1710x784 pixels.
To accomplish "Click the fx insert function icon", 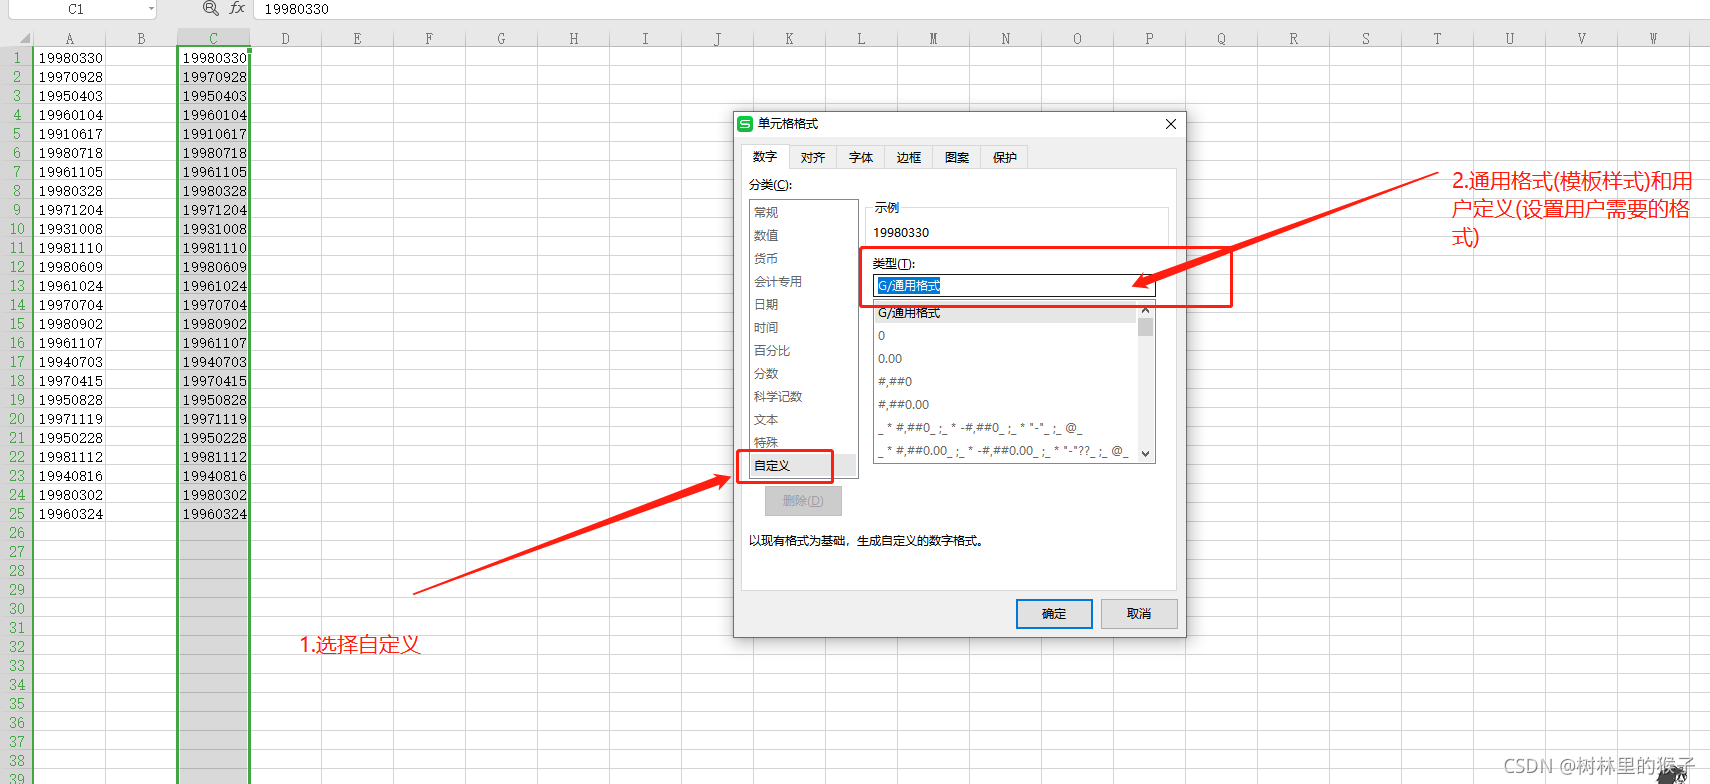I will coord(237,8).
